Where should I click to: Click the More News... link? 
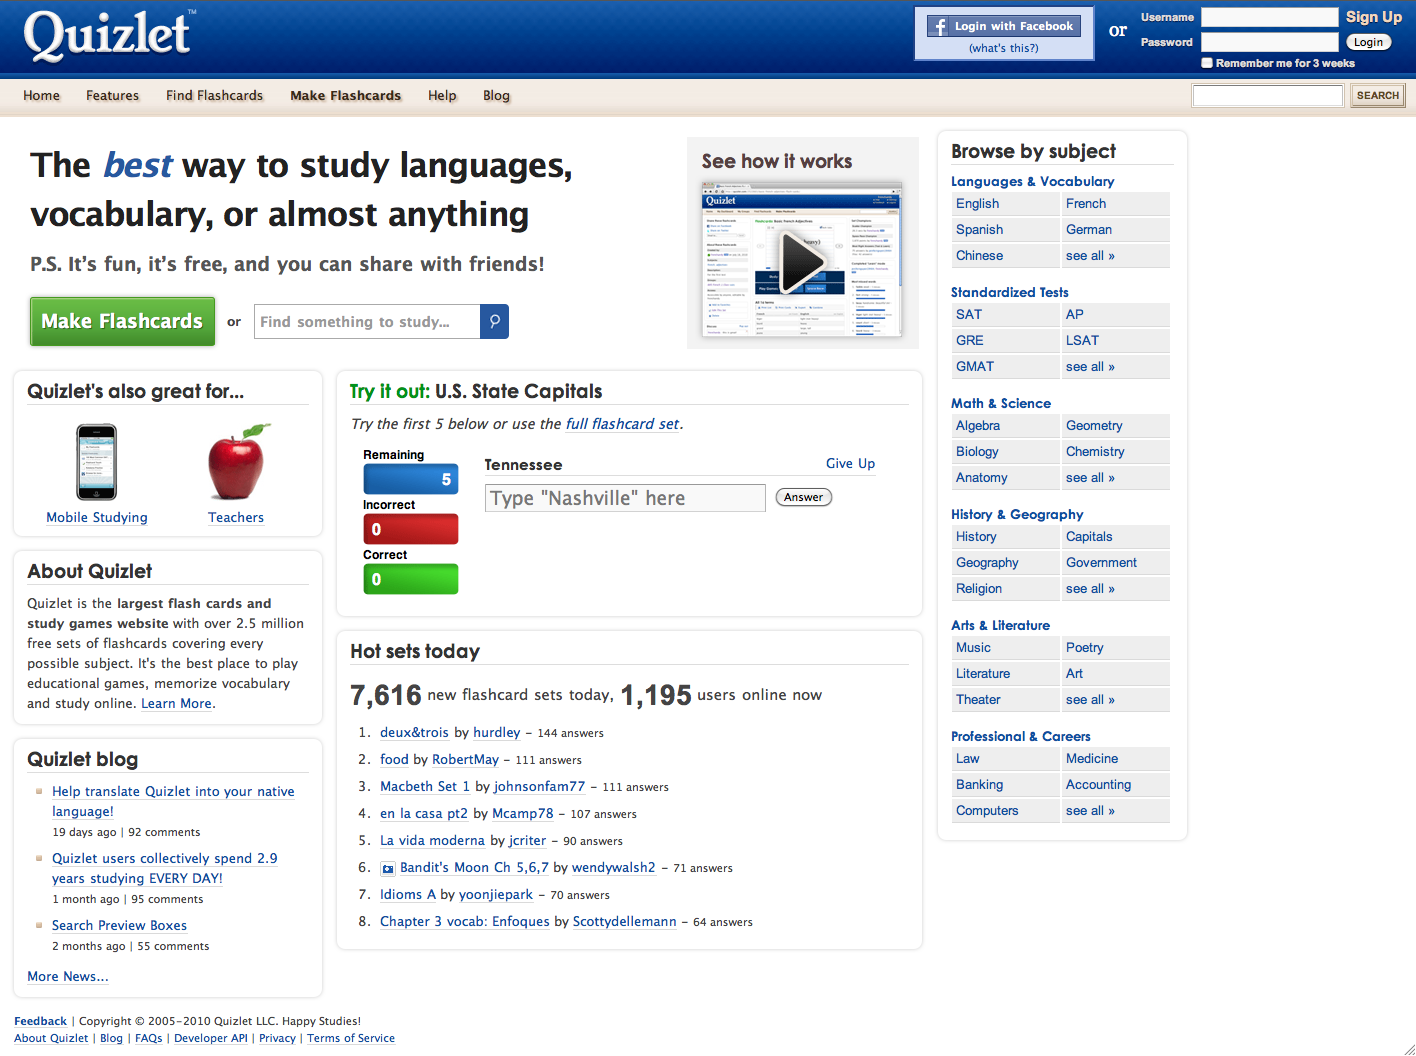(68, 976)
